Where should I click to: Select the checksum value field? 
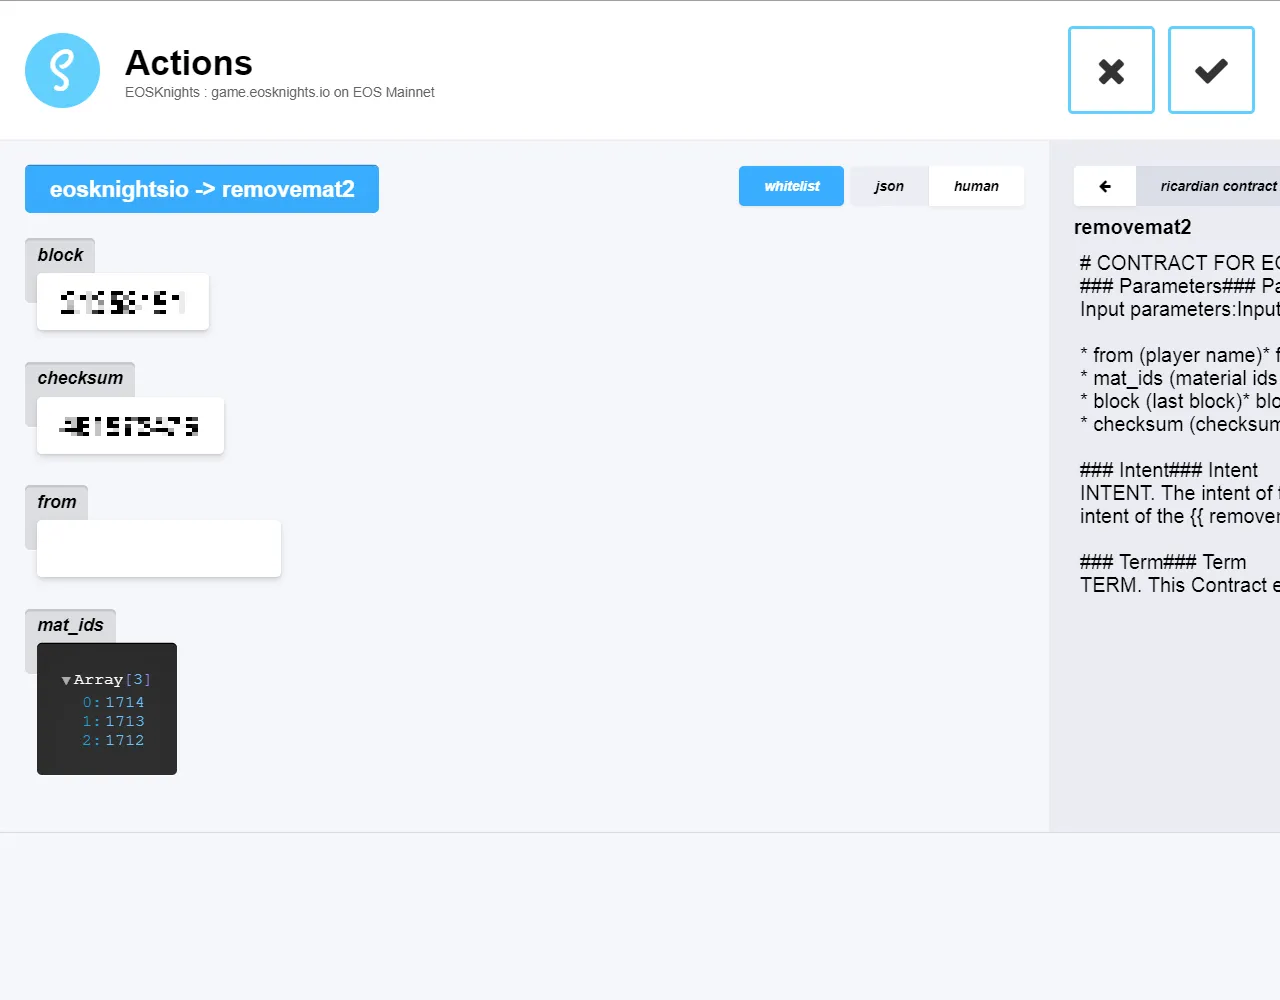click(x=130, y=426)
